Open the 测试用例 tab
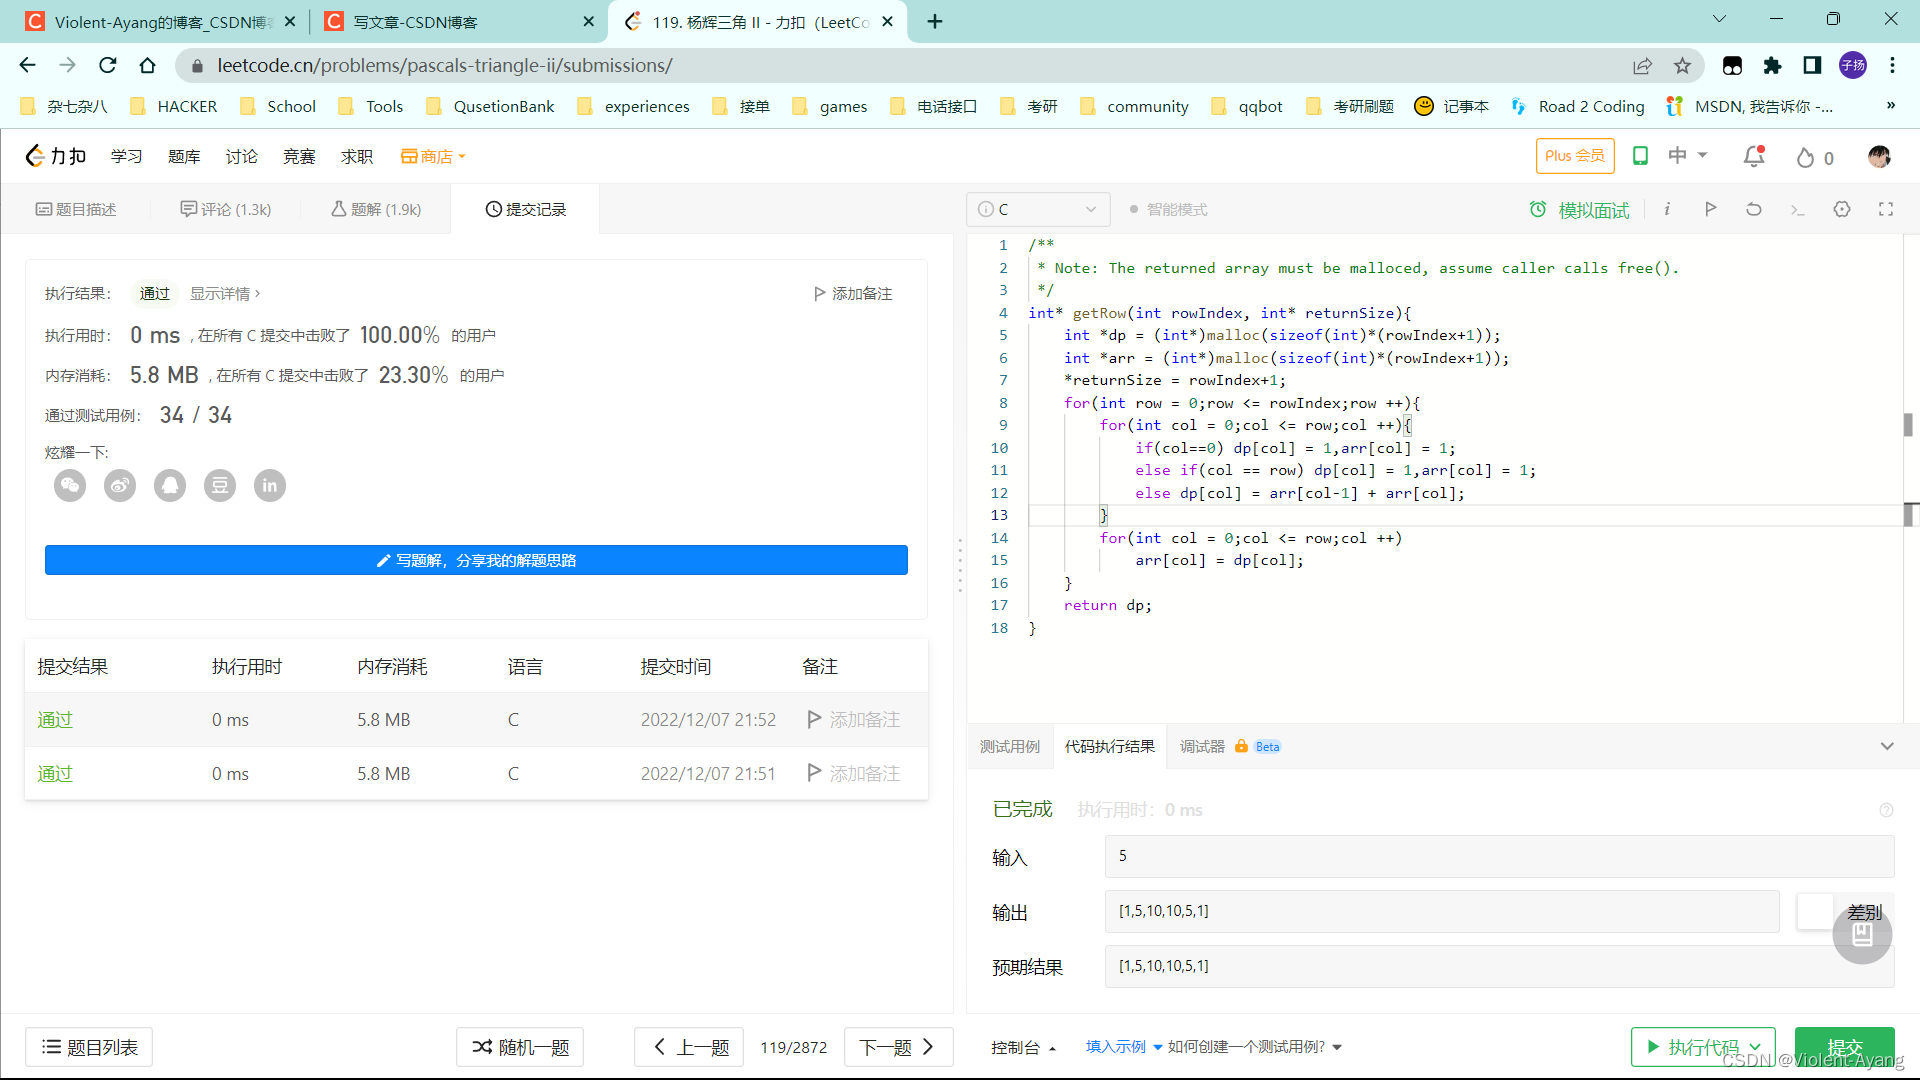The width and height of the screenshot is (1920, 1080). (1009, 747)
